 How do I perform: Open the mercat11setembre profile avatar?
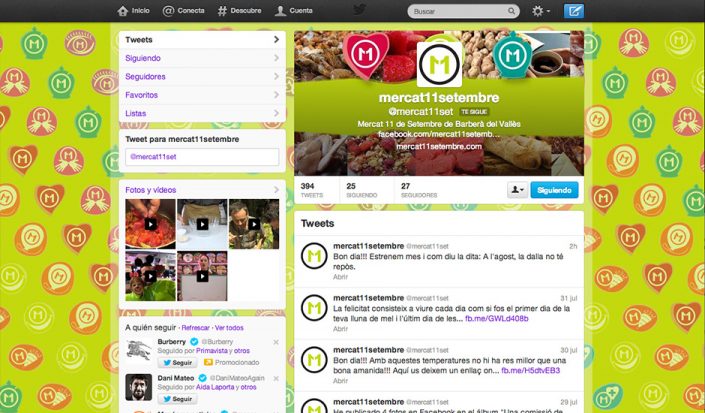click(439, 65)
